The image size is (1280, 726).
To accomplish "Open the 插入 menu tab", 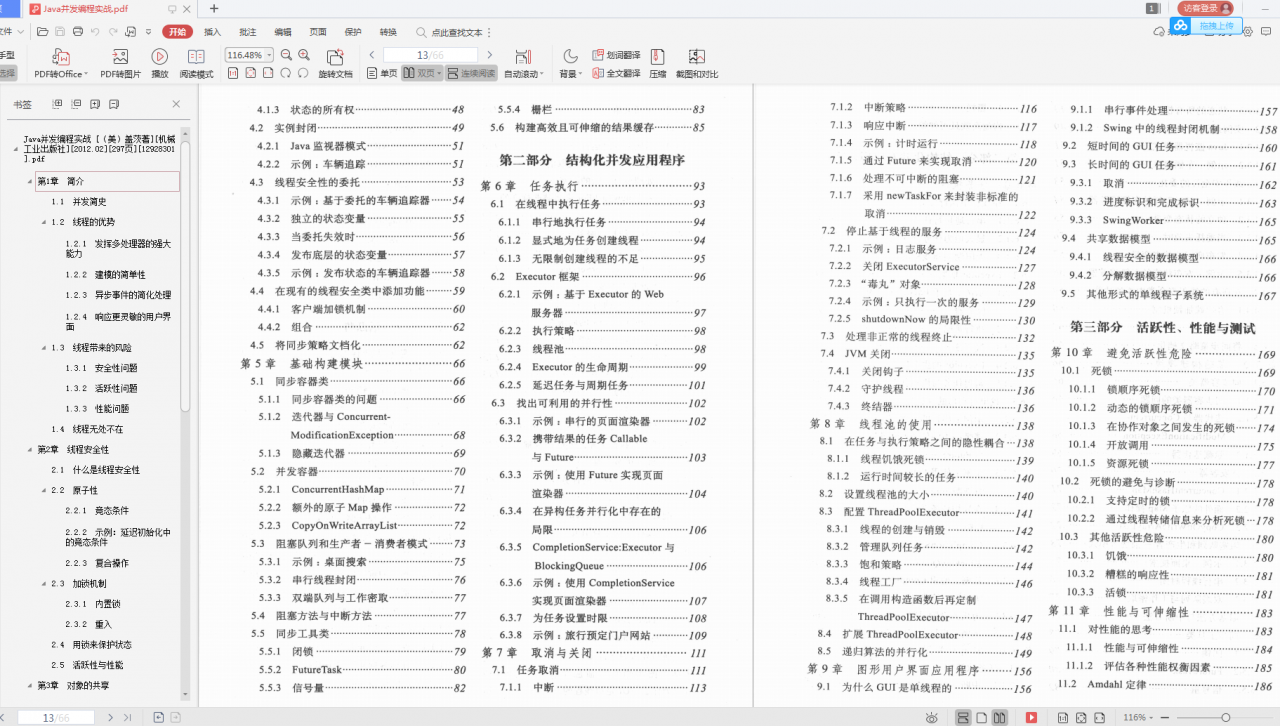I will click(212, 32).
